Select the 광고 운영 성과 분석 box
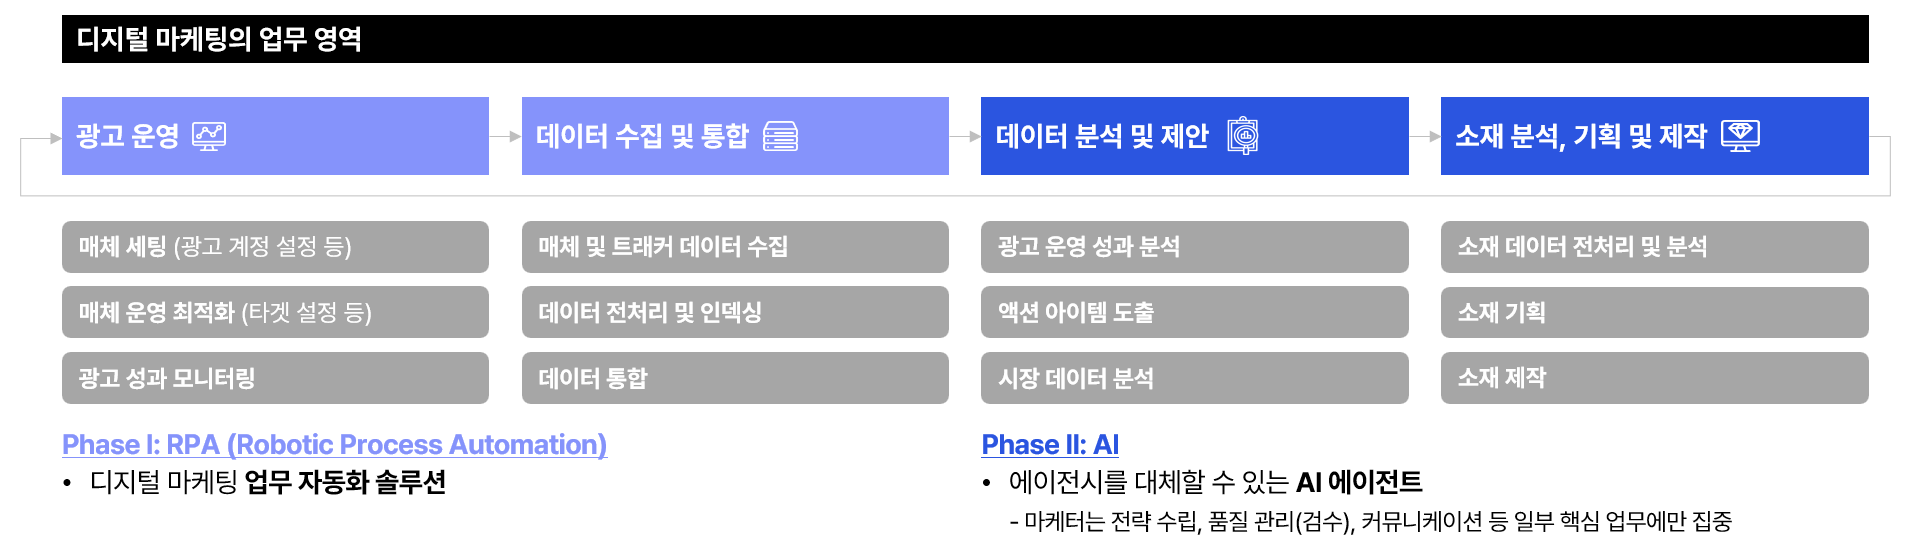Screen dimensions: 1919x554 (x=1194, y=247)
